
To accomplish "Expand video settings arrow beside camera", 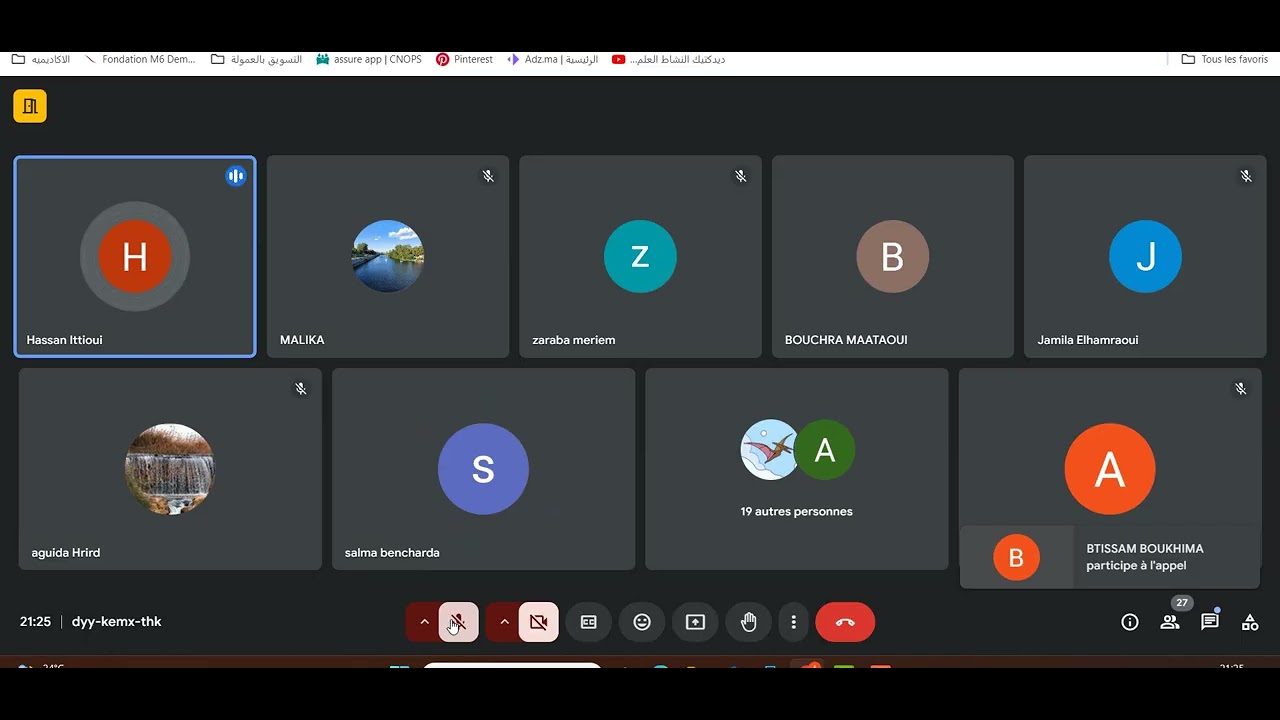I will click(x=504, y=622).
